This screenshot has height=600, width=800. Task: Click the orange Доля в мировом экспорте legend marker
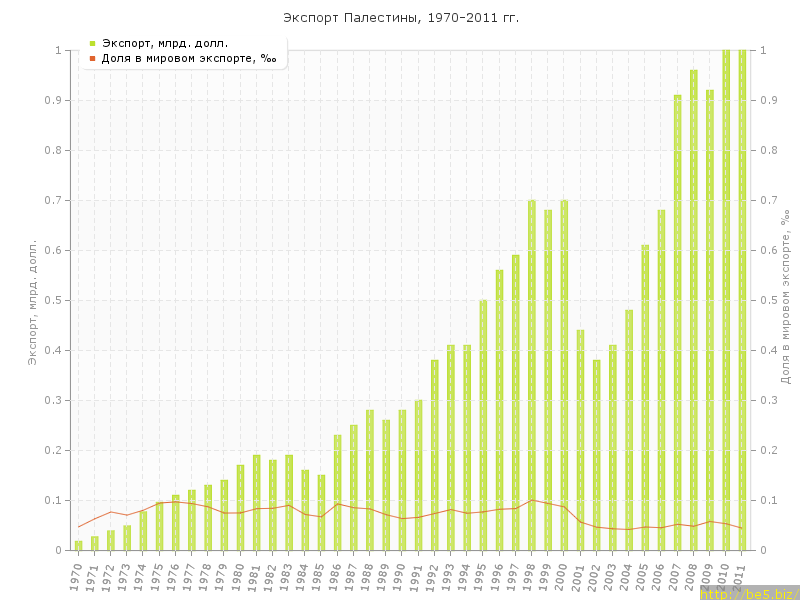pos(92,58)
